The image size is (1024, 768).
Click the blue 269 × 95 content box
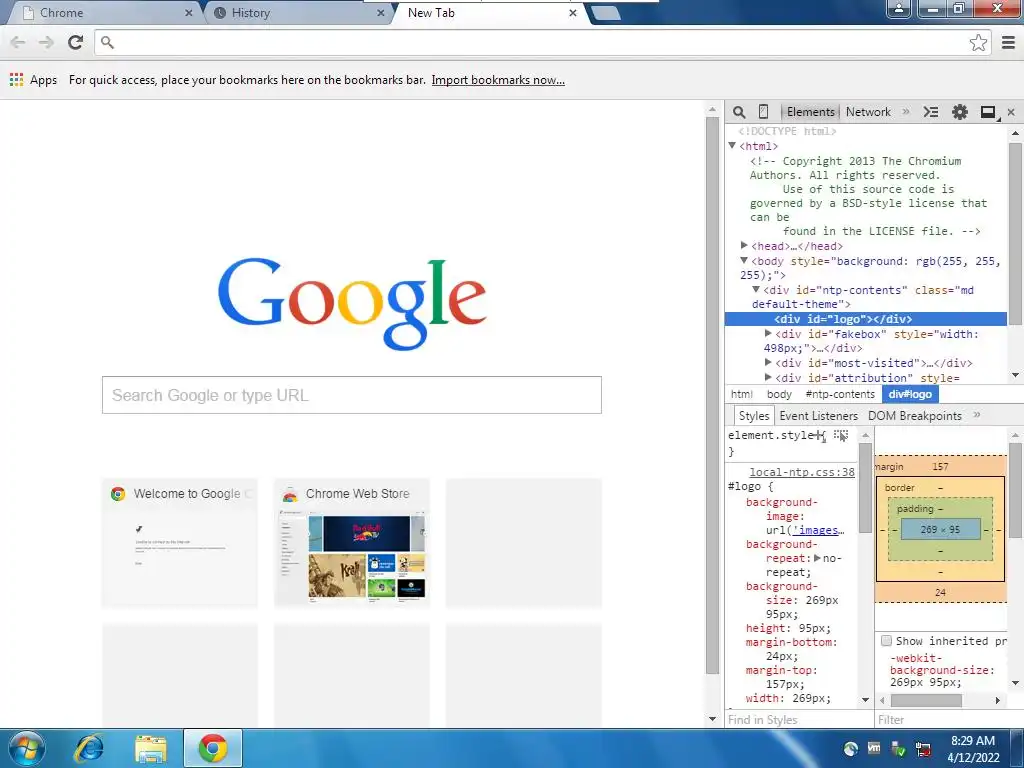point(940,530)
